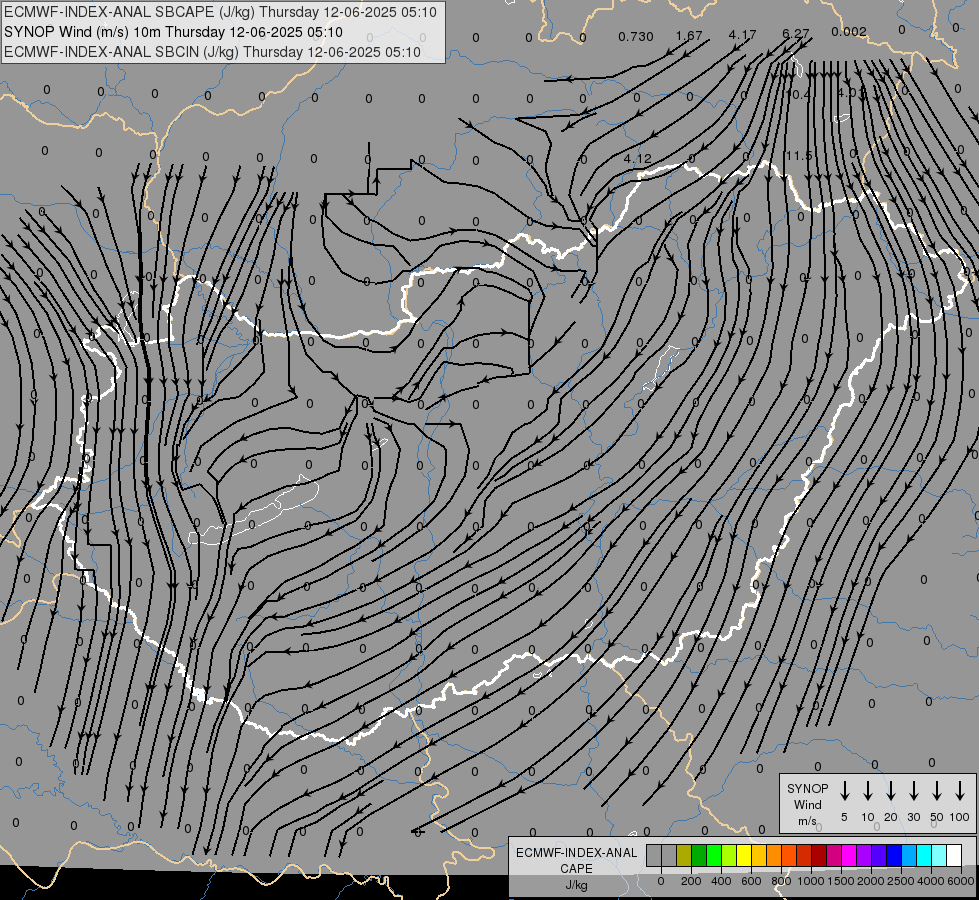Click wind legend arrow above 5
This screenshot has height=900, width=979.
[845, 791]
